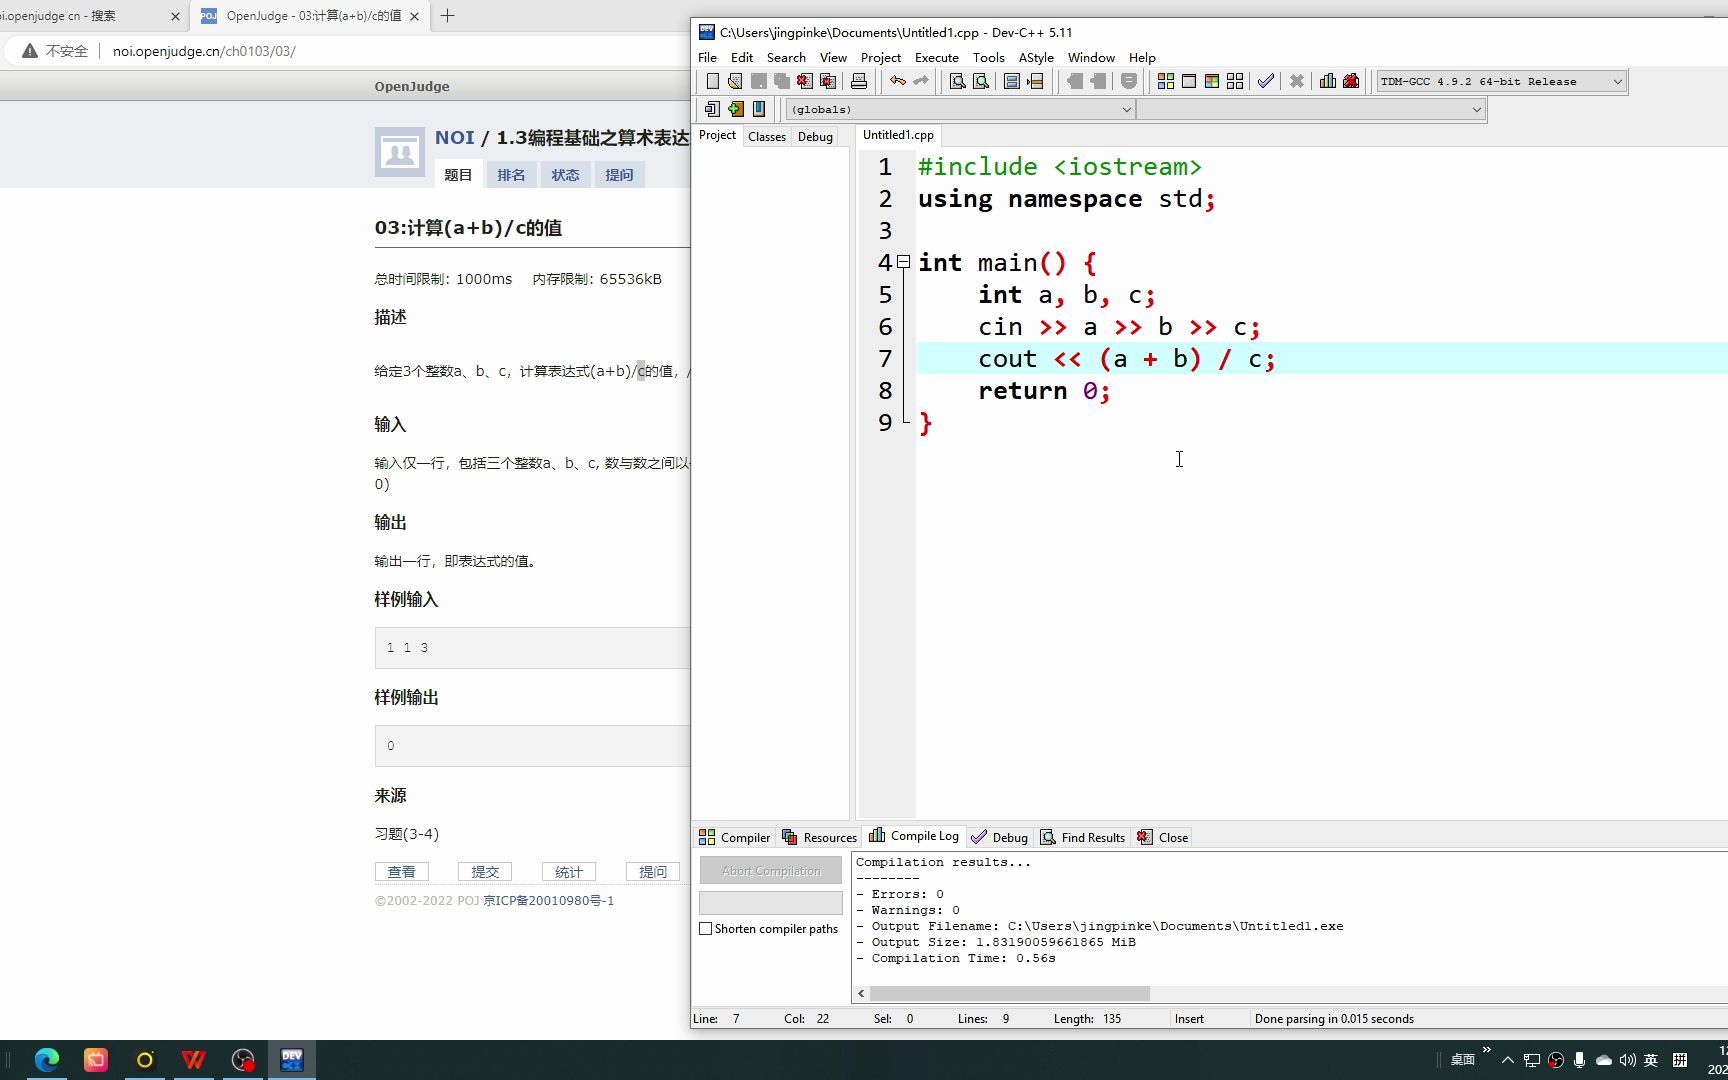
Task: Open the TDM-GCC compiler configuration dropdown
Action: [x=1499, y=81]
